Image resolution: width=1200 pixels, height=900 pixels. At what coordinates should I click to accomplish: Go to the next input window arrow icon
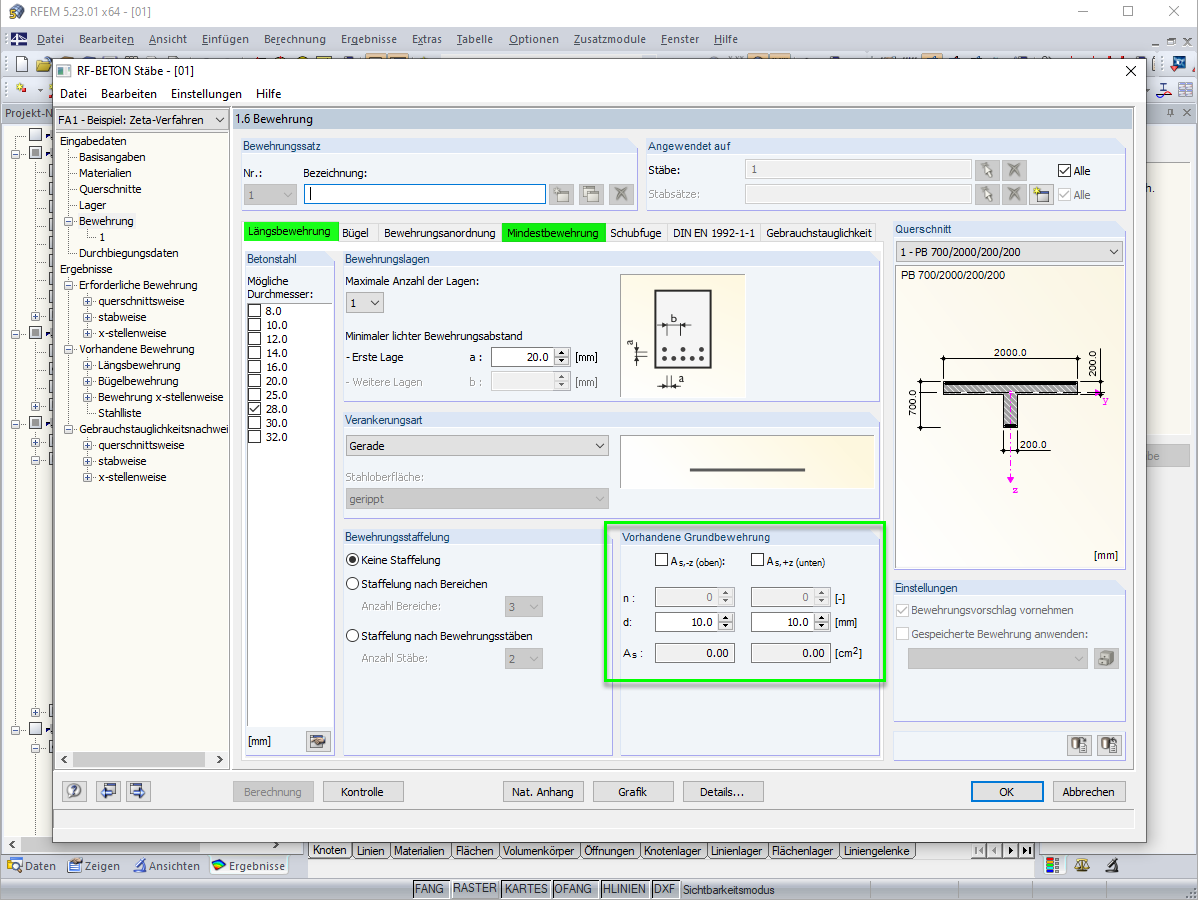tap(137, 791)
